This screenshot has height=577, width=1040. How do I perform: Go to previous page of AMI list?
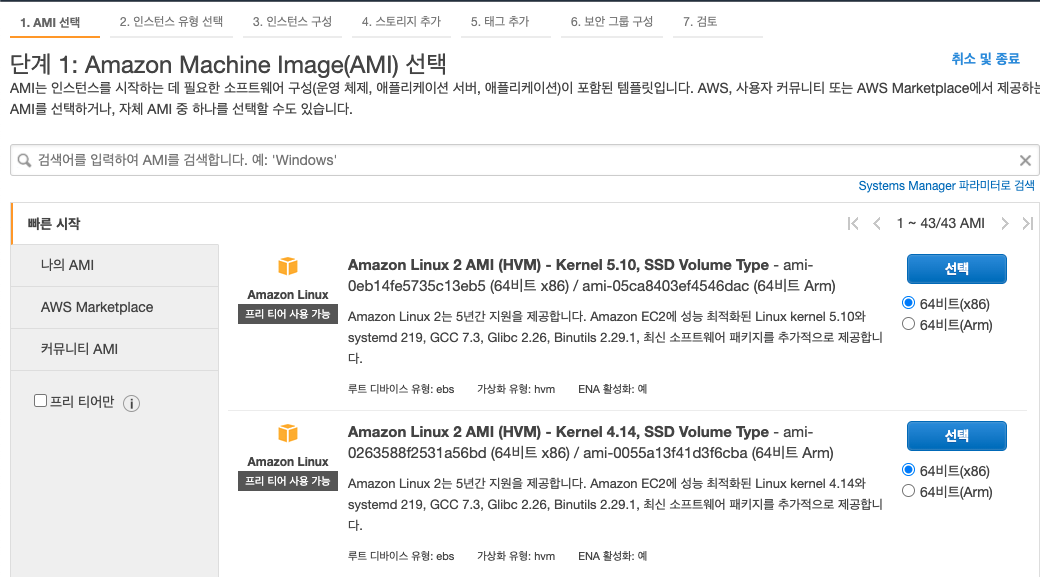pyautogui.click(x=877, y=224)
